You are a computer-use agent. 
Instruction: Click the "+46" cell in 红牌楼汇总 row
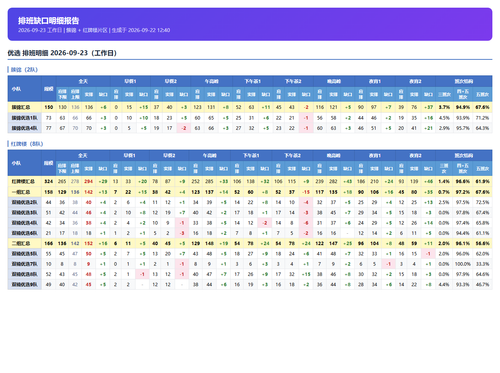click(x=428, y=182)
